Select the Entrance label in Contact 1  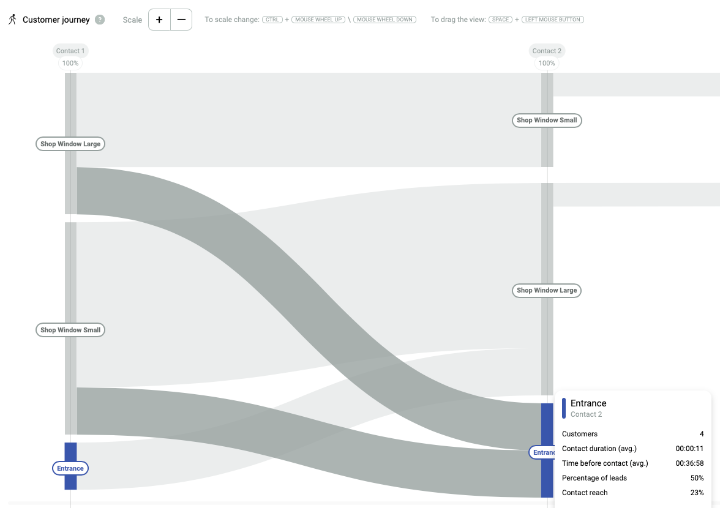tap(70, 468)
